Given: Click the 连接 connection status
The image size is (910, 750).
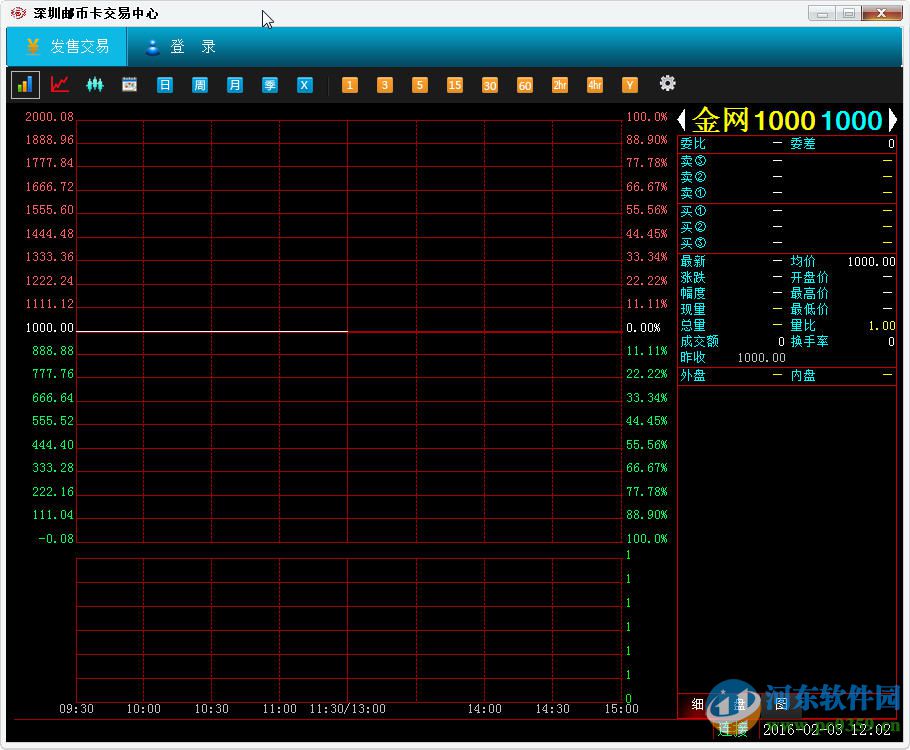Looking at the screenshot, I should point(733,729).
